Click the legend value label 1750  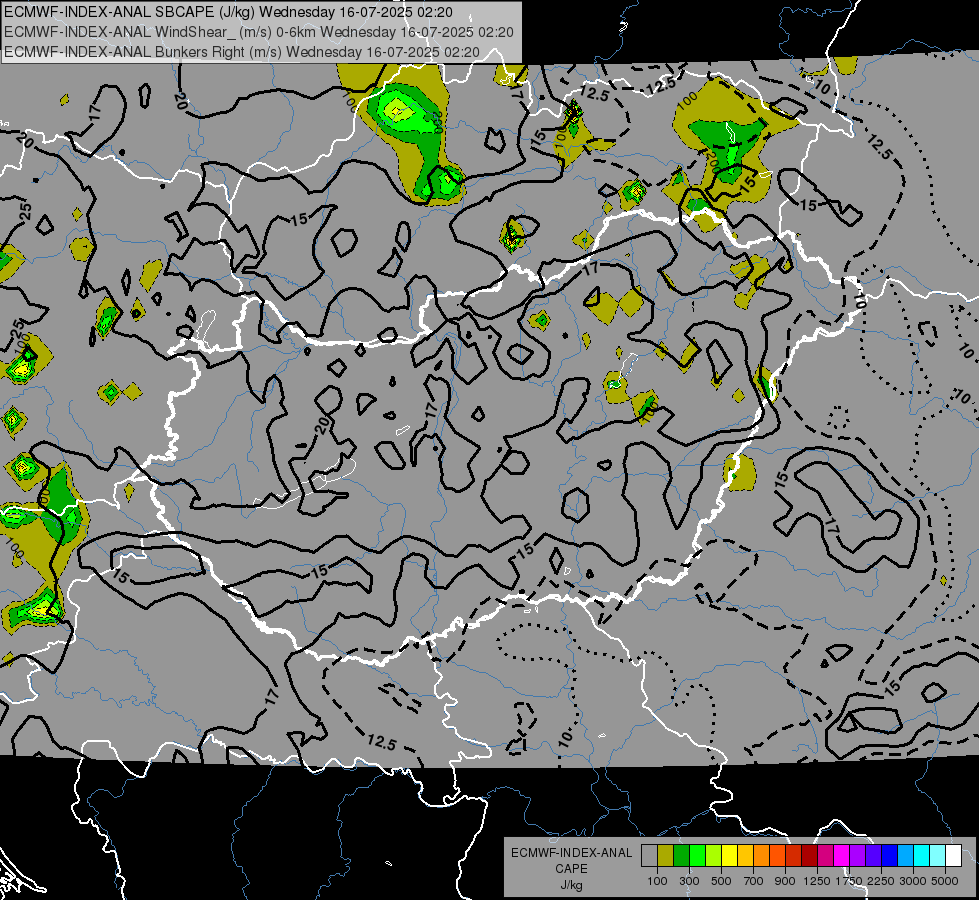click(849, 882)
